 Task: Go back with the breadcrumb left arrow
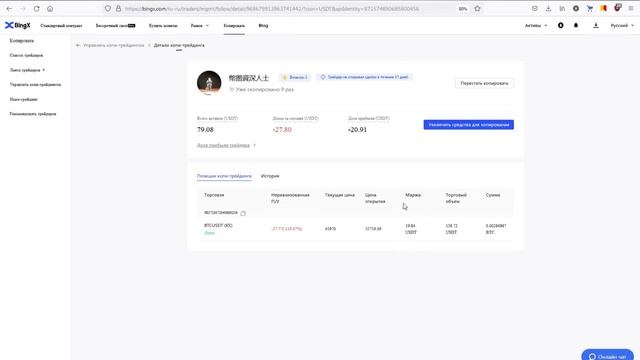coord(78,45)
